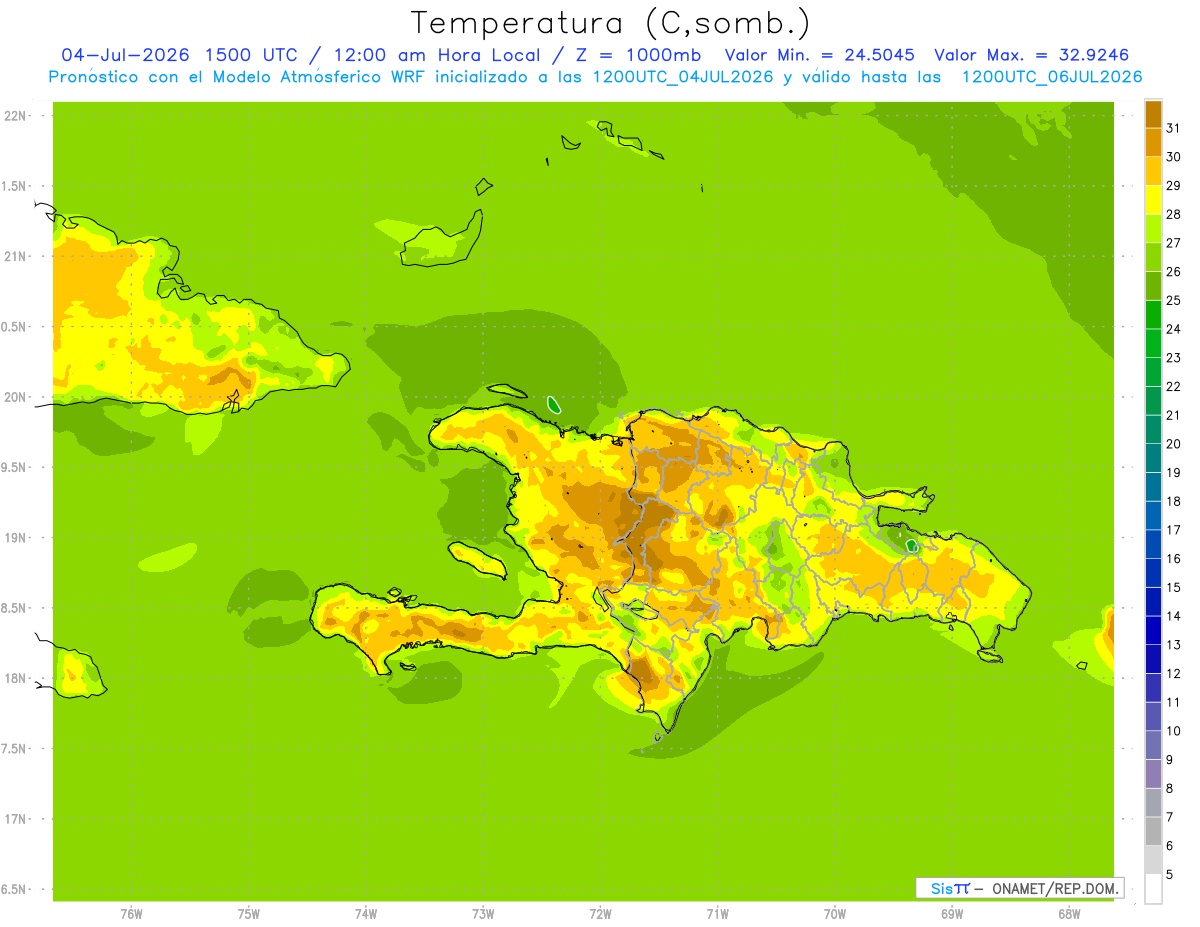Pick the gray swatch between 6 and 7
The image size is (1200, 927).
[x=1153, y=832]
